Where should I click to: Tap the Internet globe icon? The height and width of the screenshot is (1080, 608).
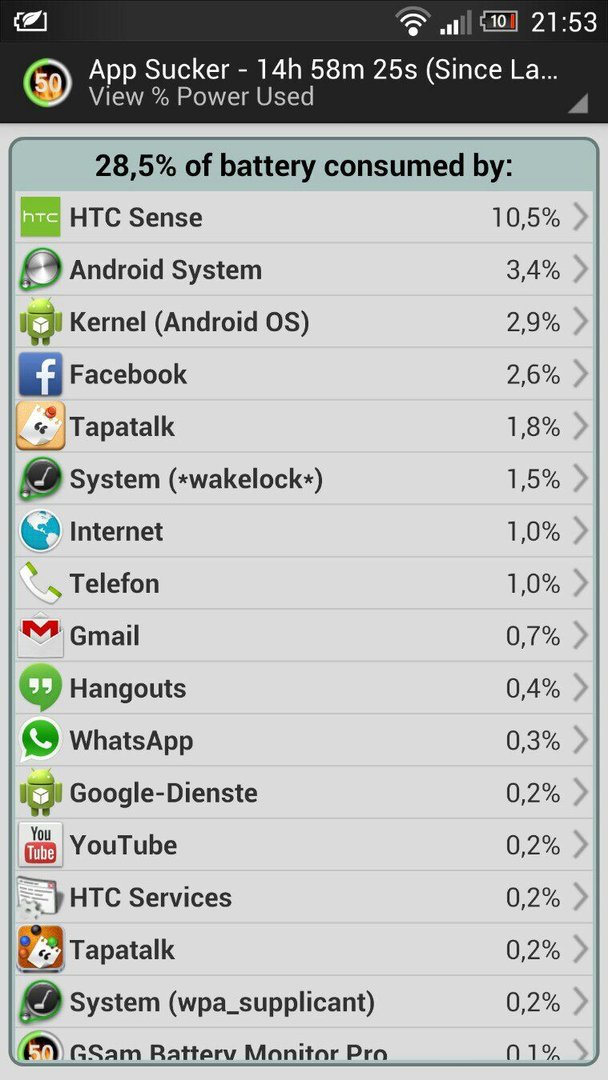40,531
